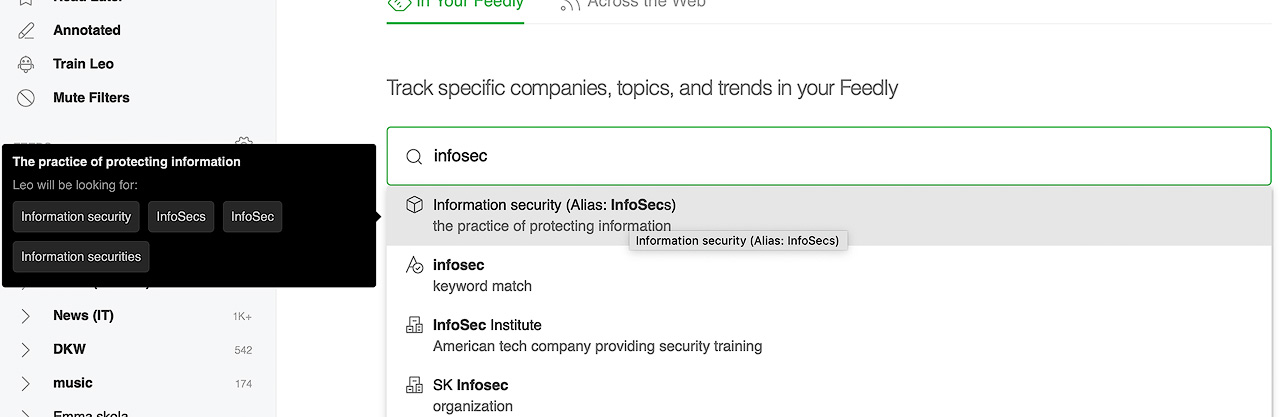Click the InfoSecs alias tag
1280x417 pixels.
[181, 217]
